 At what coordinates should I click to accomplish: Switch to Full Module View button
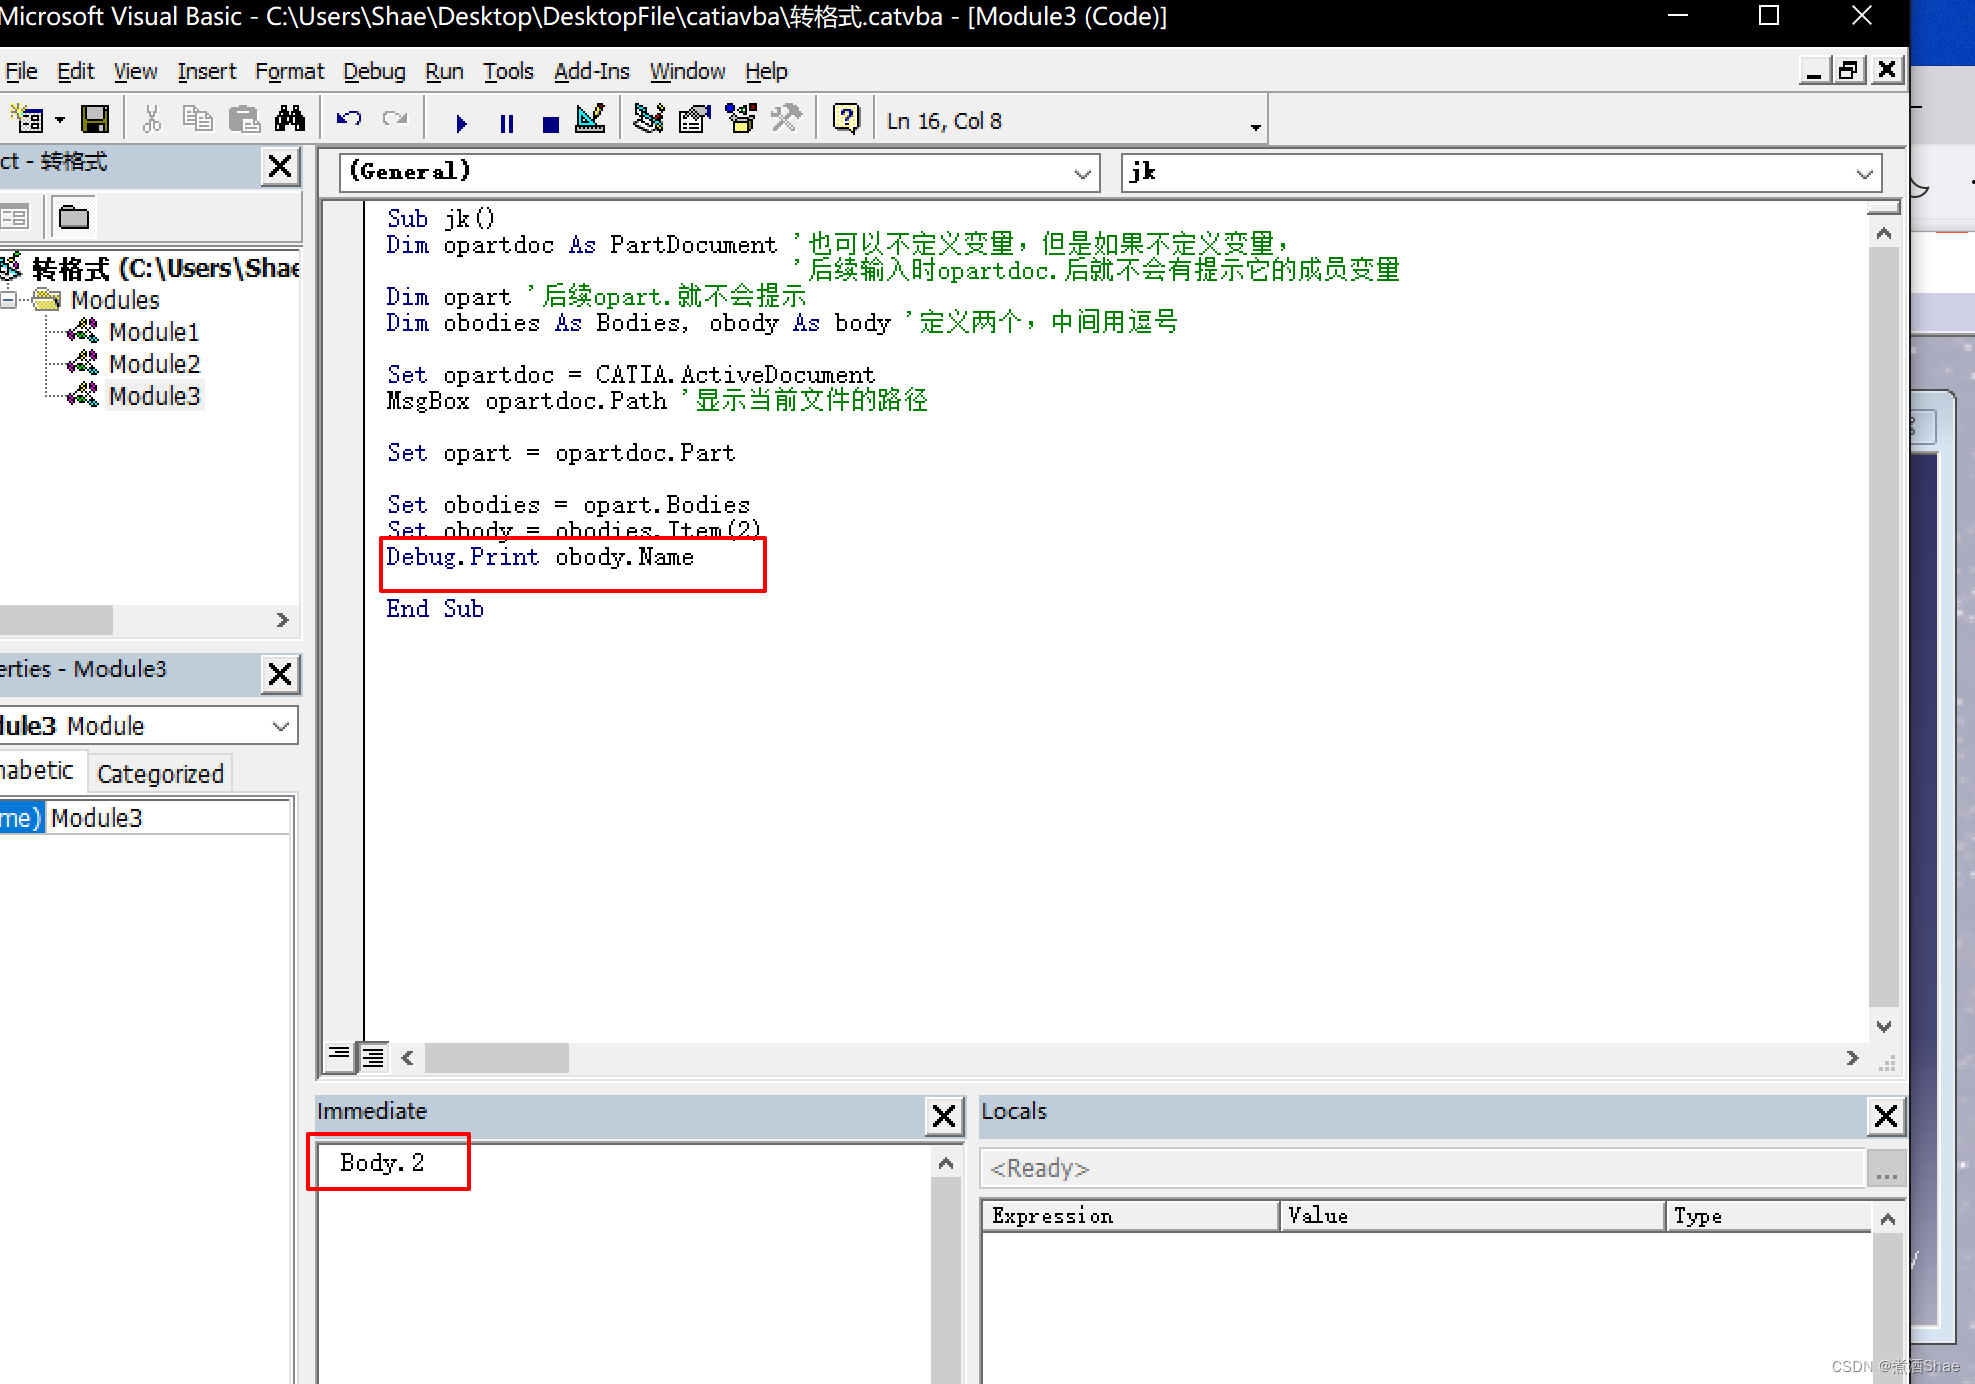(373, 1056)
